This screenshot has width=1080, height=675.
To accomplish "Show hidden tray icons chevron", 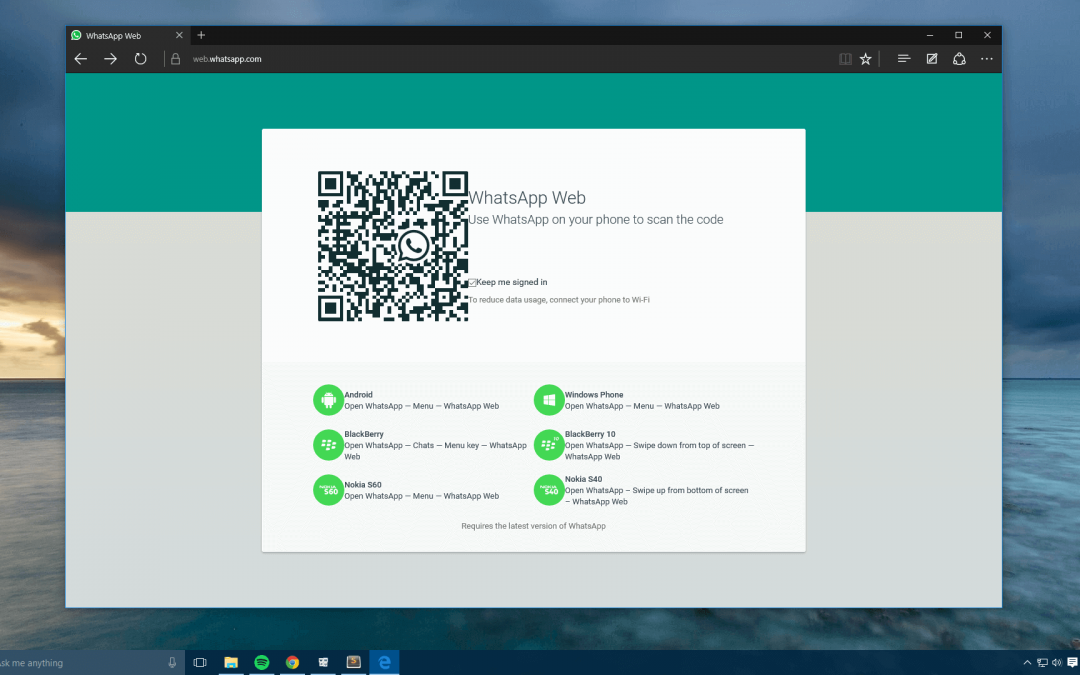I will click(1027, 663).
